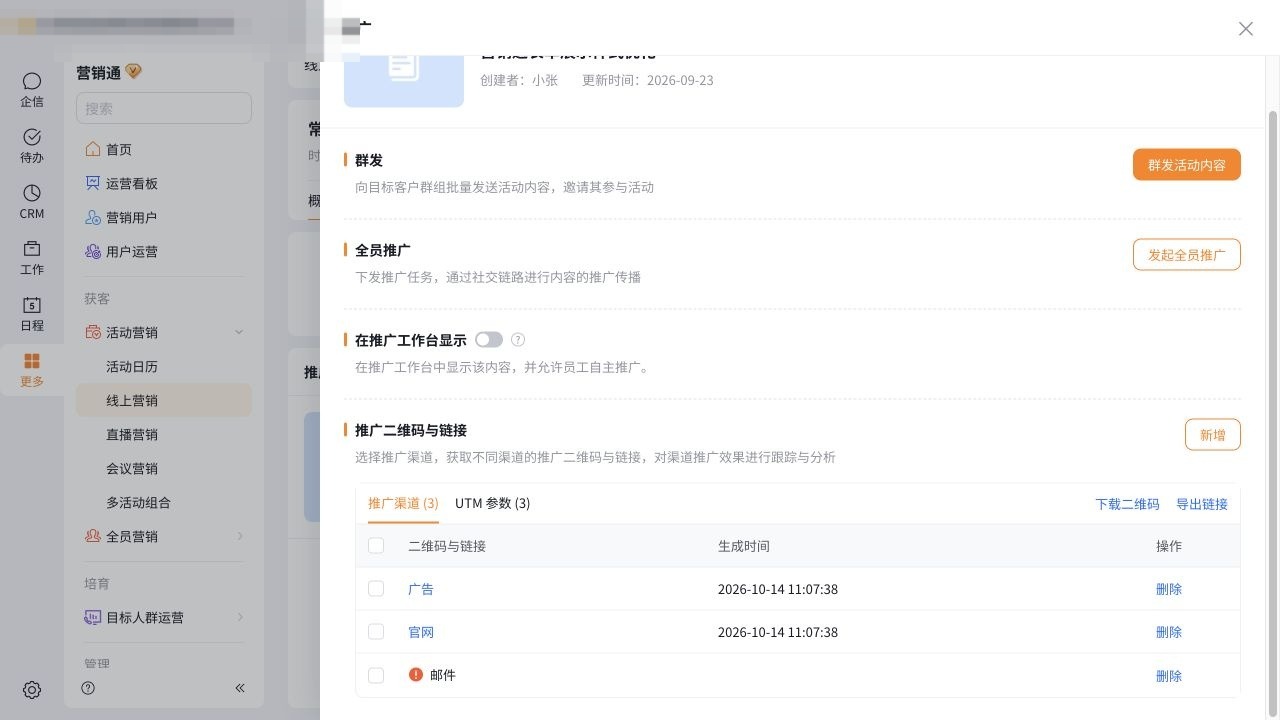Click 下载二维码 link
The image size is (1280, 720).
(1127, 504)
